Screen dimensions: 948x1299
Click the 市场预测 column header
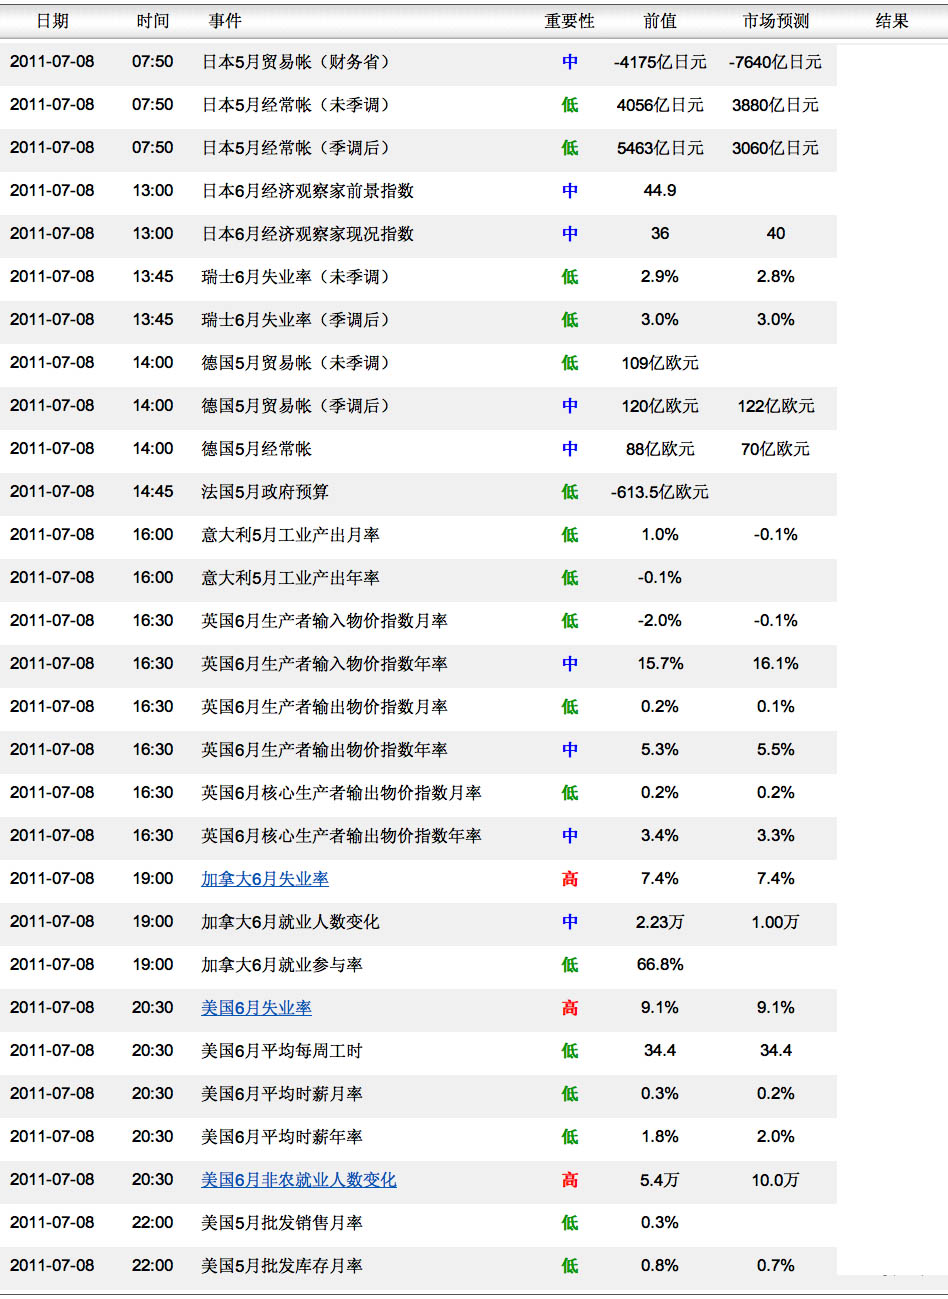tap(776, 21)
